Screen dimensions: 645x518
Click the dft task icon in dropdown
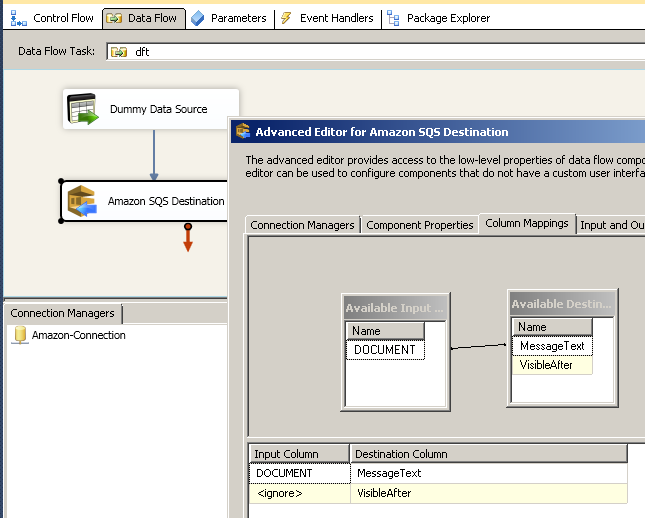[x=119, y=52]
